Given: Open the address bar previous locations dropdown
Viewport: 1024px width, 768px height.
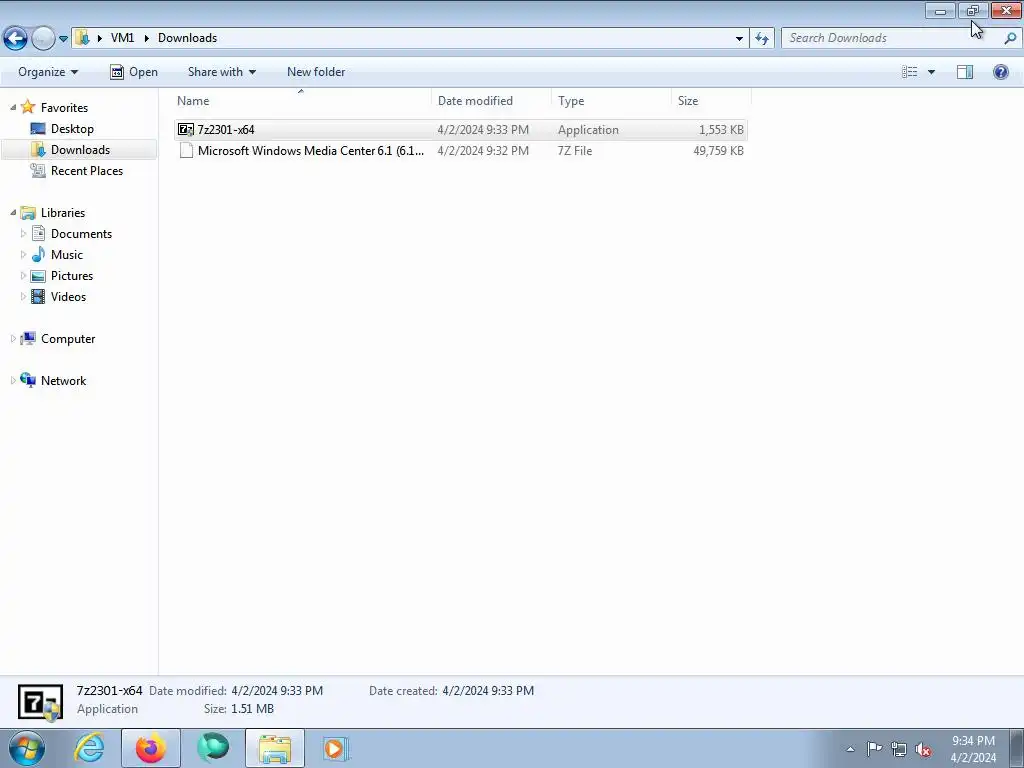Looking at the screenshot, I should (x=739, y=39).
